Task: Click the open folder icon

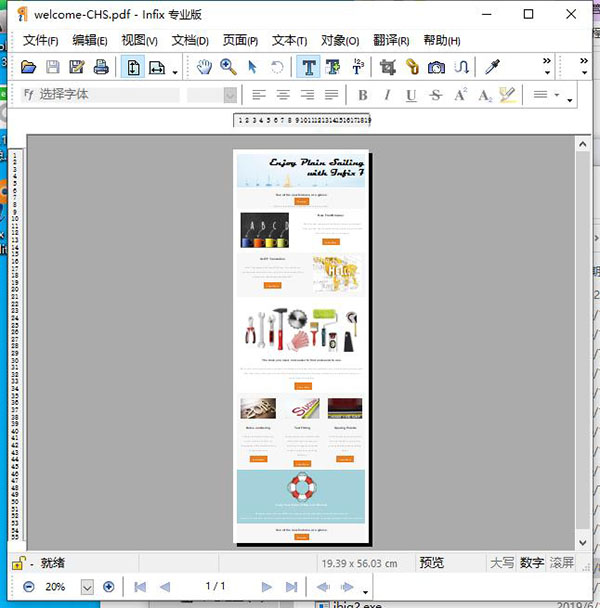Action: click(29, 67)
